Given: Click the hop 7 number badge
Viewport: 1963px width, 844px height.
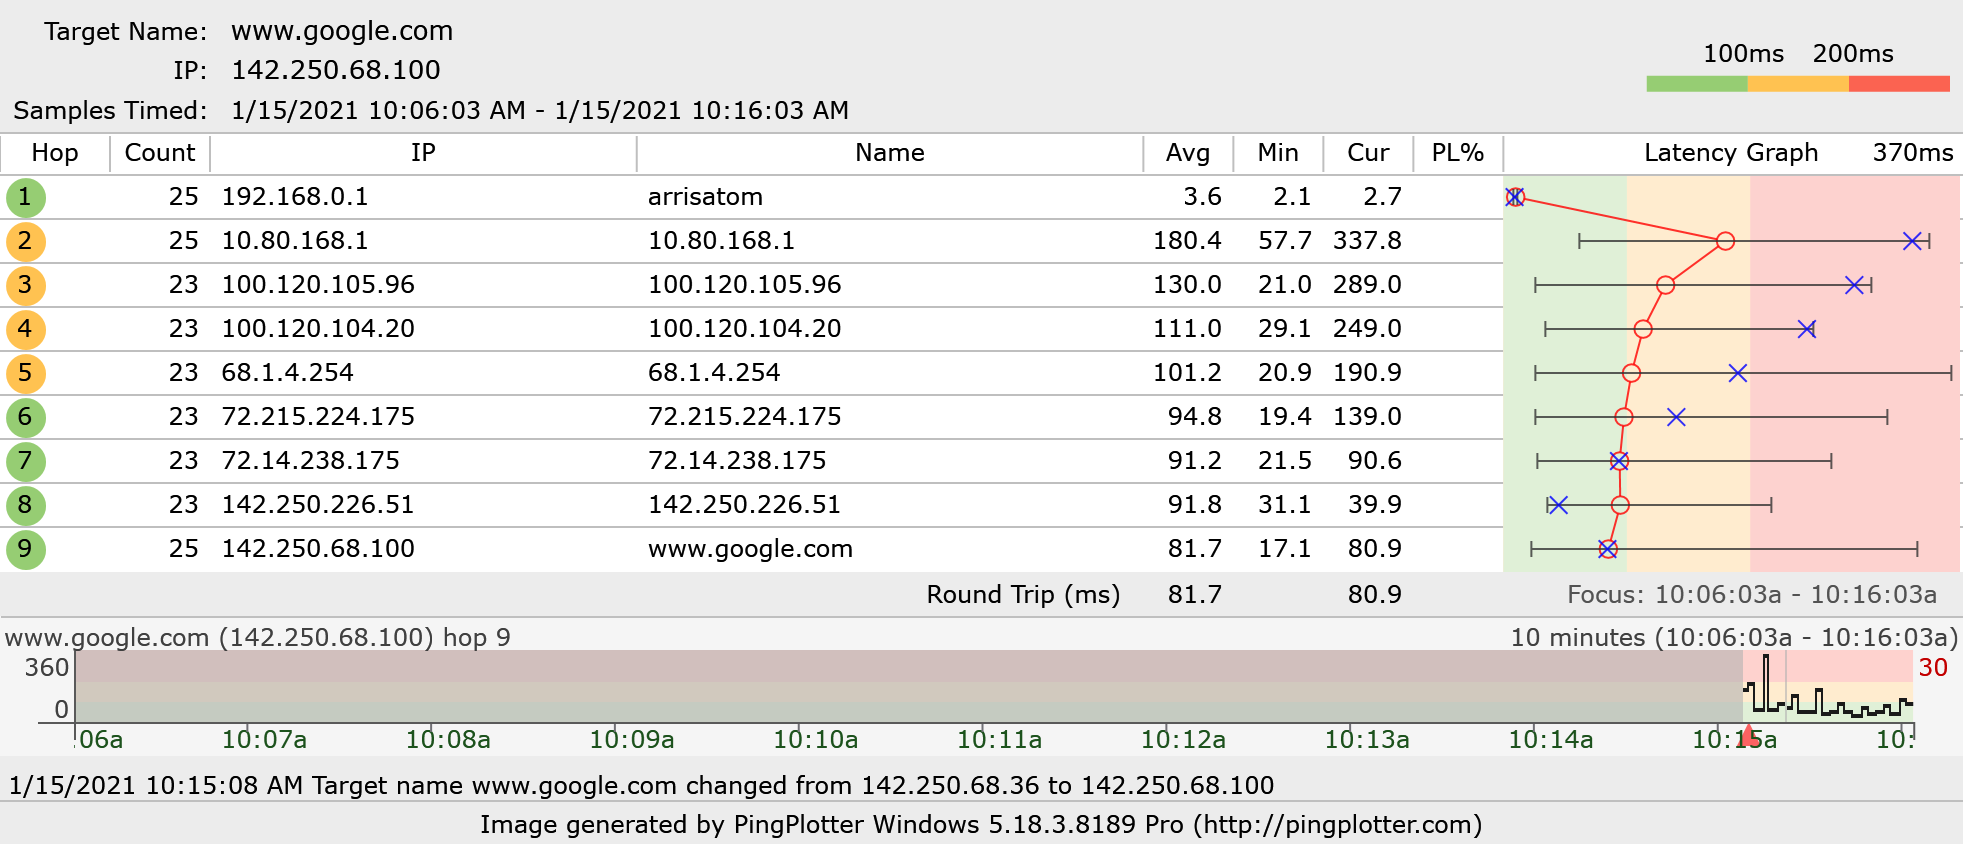Looking at the screenshot, I should pos(25,461).
